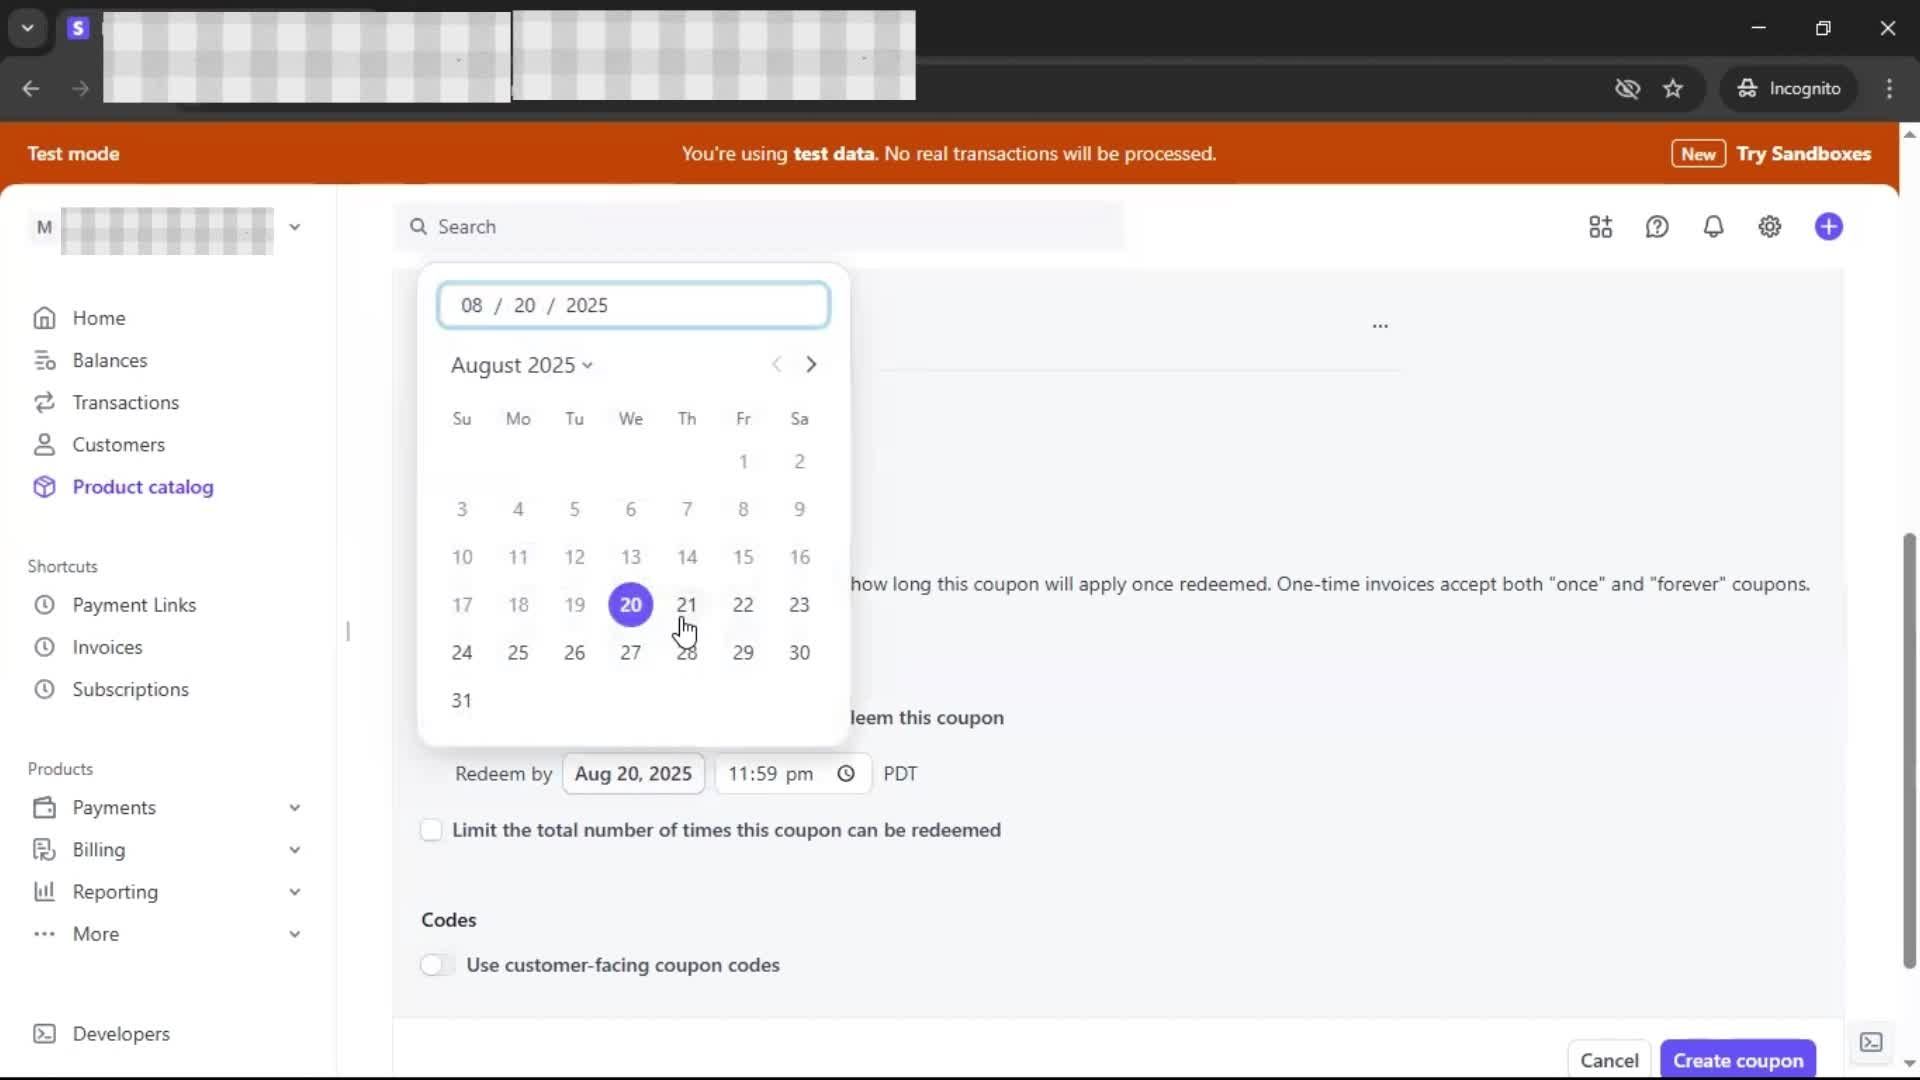Open August 2025 month dropdown
The height and width of the screenshot is (1080, 1920).
coord(521,365)
